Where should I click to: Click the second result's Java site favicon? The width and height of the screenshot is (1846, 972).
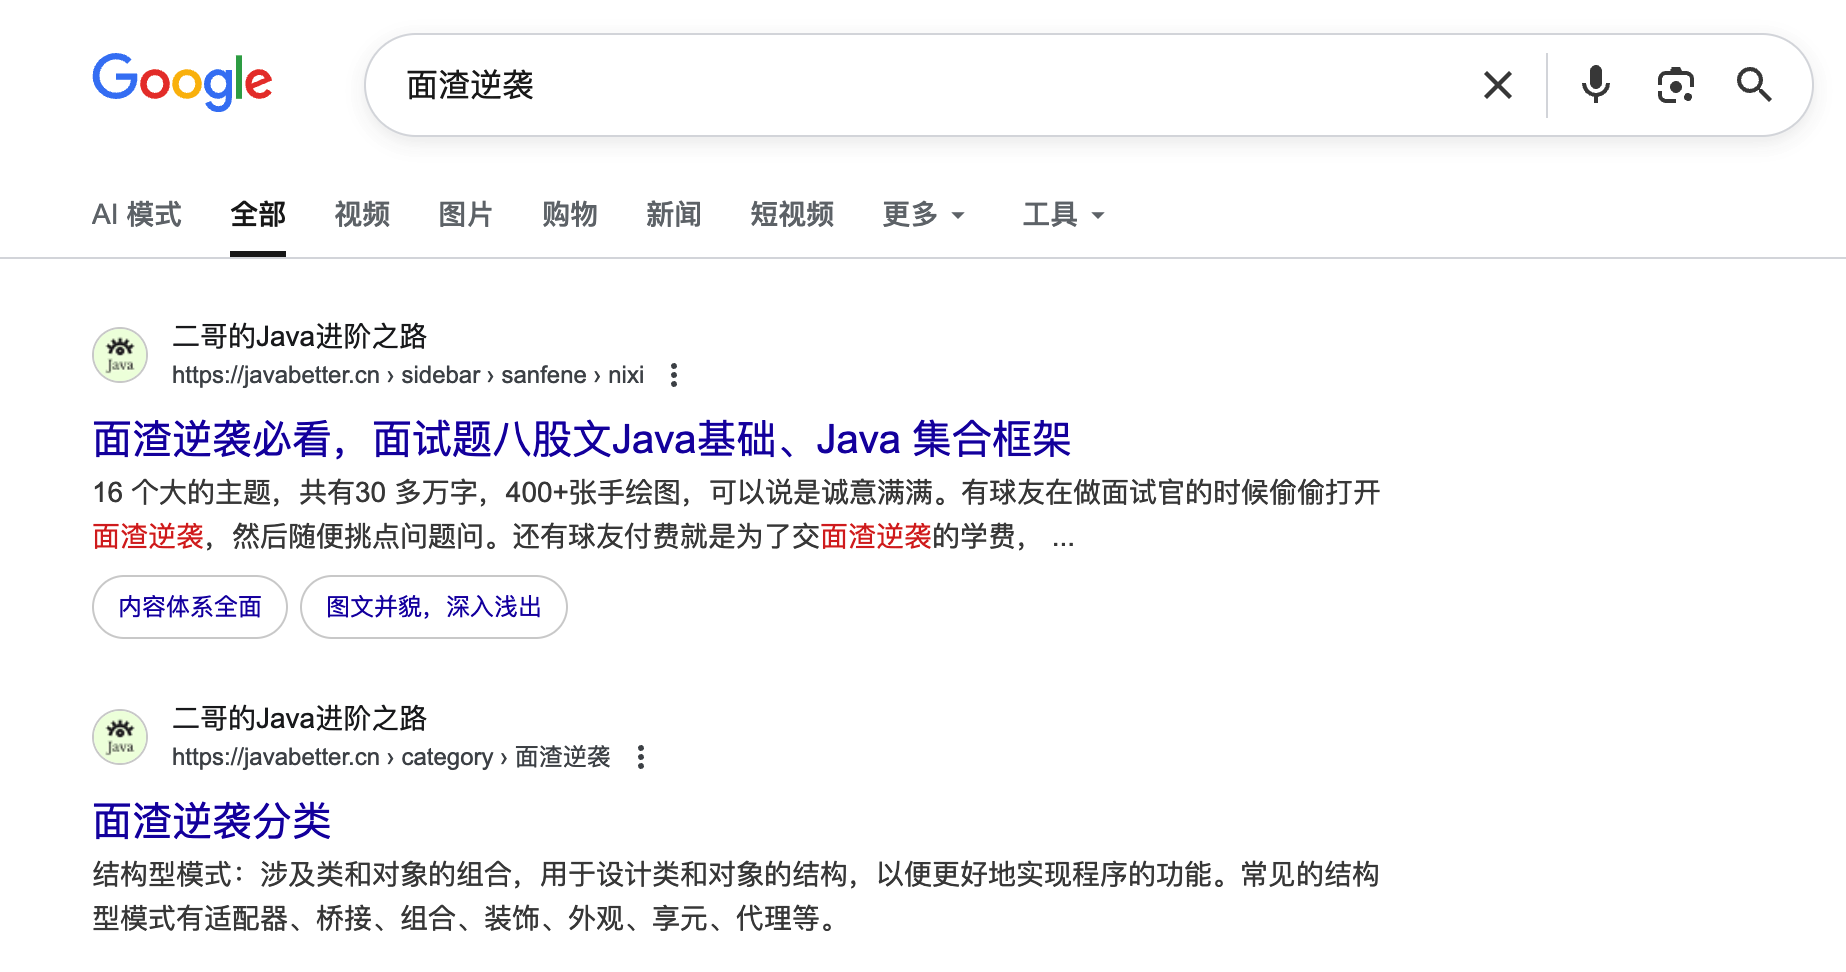click(120, 738)
